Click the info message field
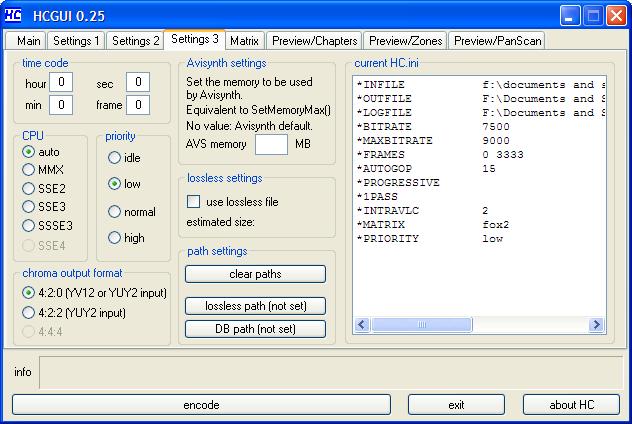Screen dimensions: 632x424 (x=331, y=372)
